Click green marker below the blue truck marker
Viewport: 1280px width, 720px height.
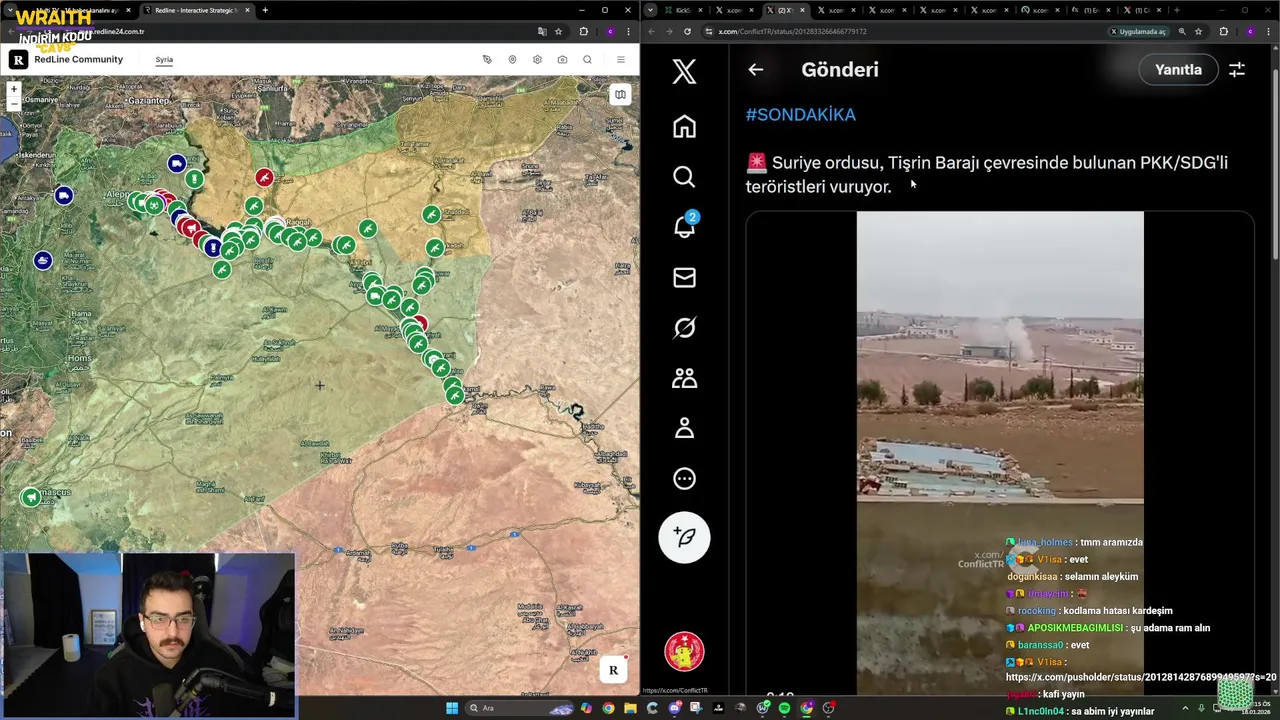(194, 179)
